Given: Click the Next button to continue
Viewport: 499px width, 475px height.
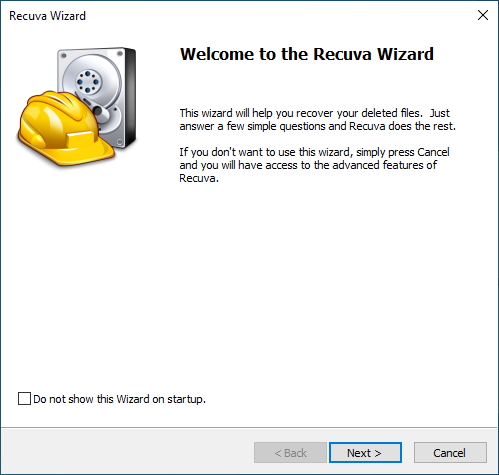Looking at the screenshot, I should click(365, 453).
